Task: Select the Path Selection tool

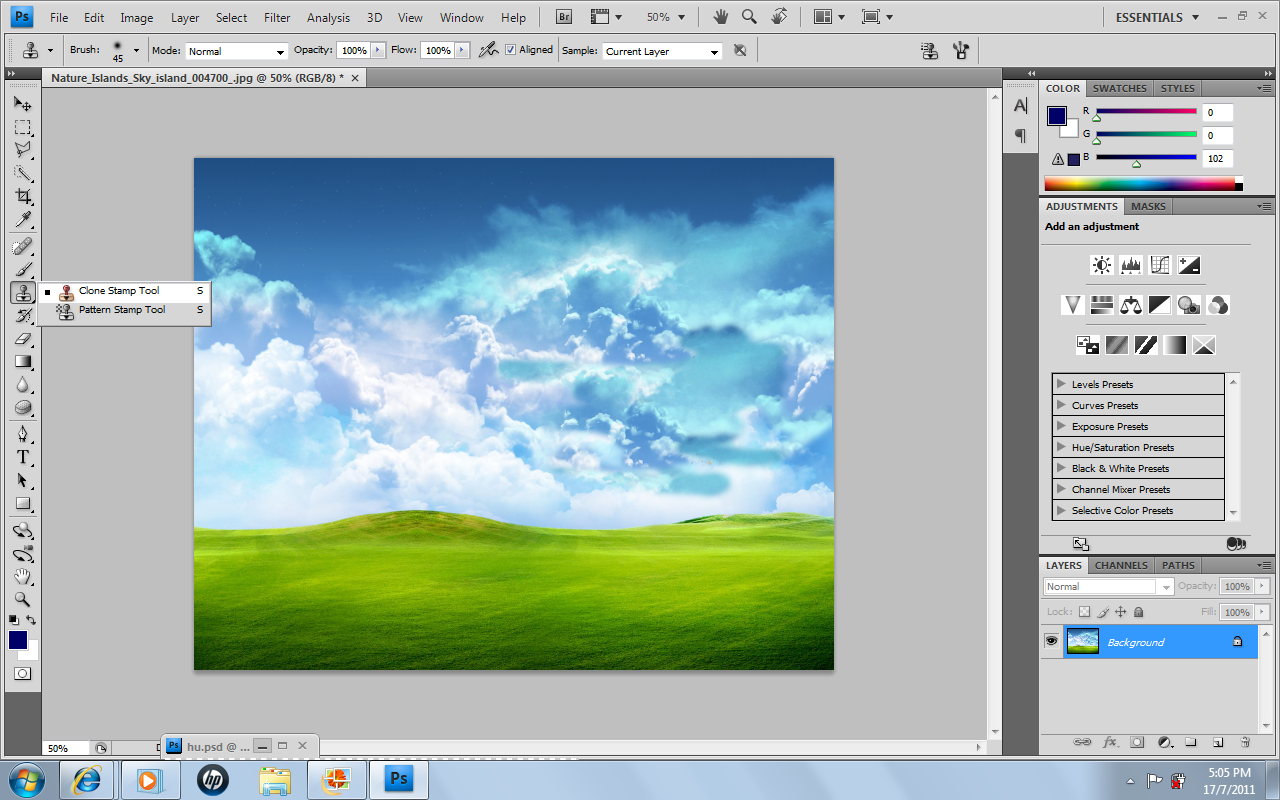Action: tap(22, 480)
